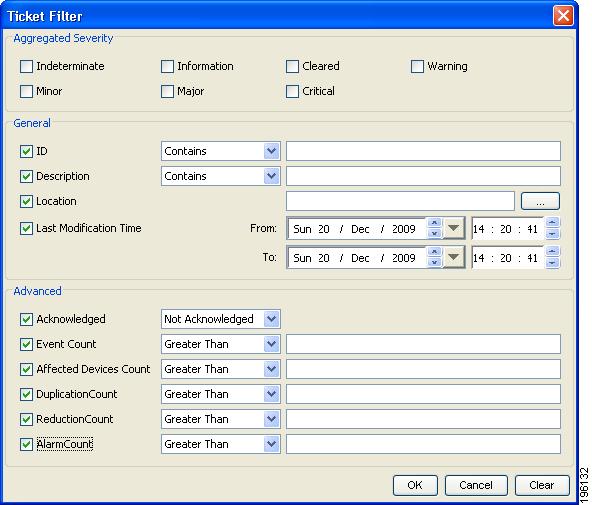Expand the AlarmCount Greater Than dropdown
The image size is (592, 505).
[271, 444]
